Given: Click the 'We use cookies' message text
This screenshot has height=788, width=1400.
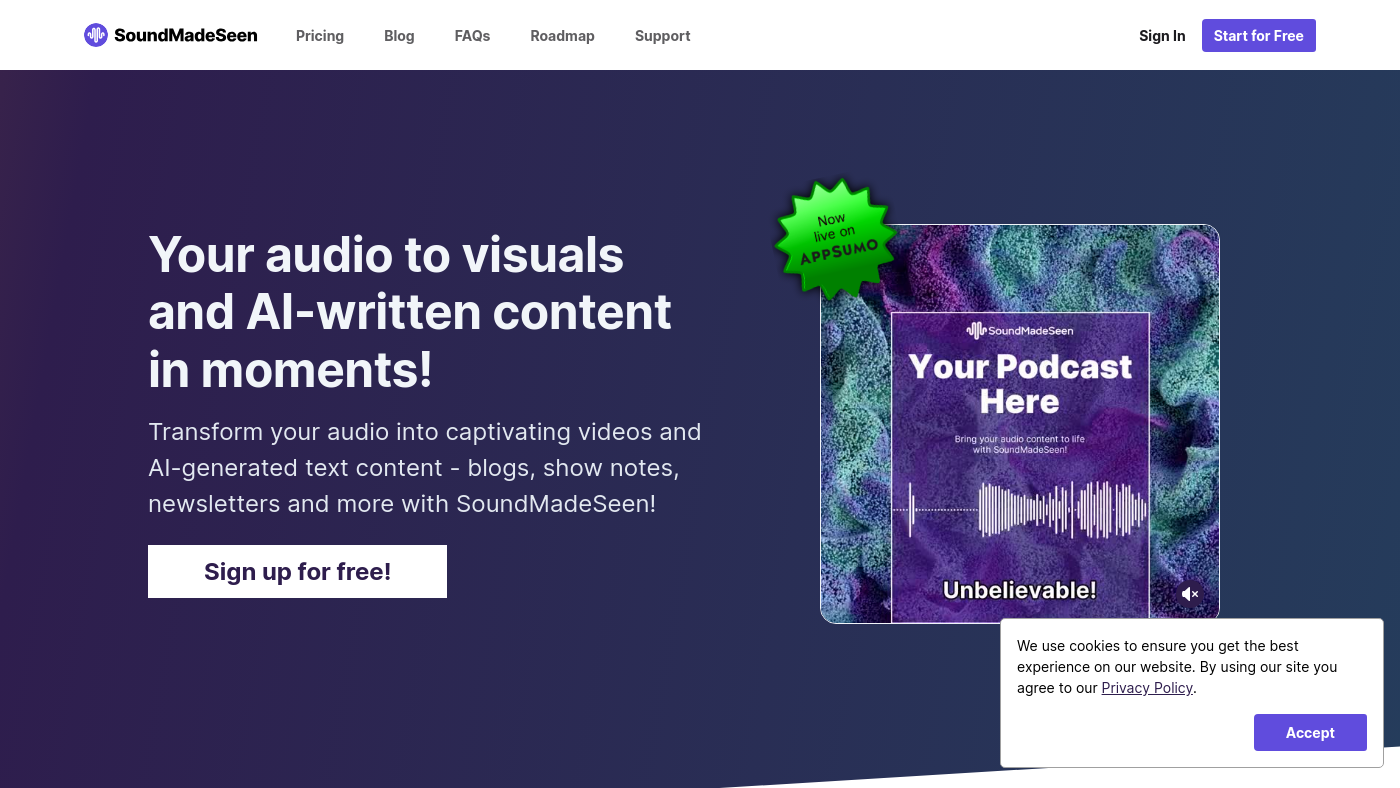Looking at the screenshot, I should point(1177,667).
